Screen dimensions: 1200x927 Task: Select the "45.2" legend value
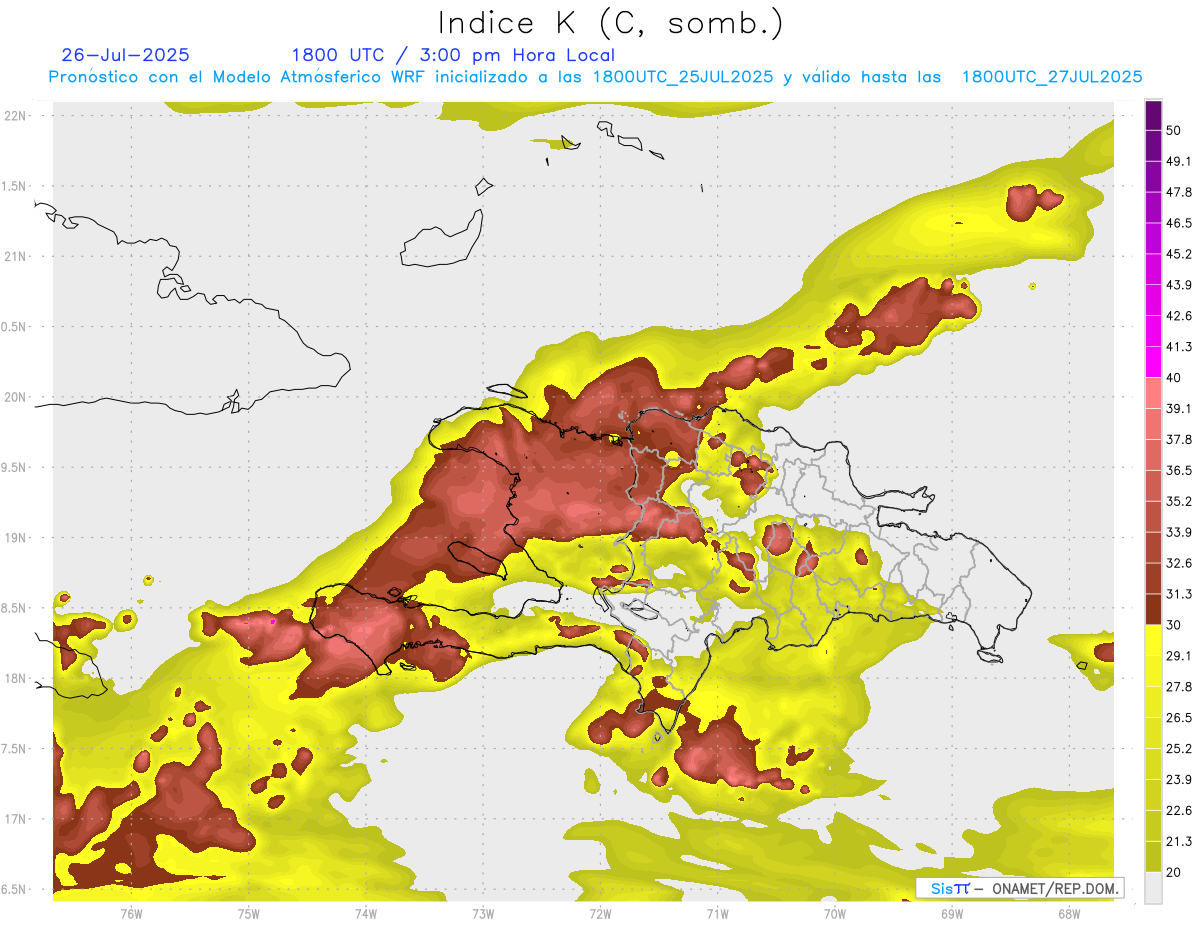coord(1179,254)
